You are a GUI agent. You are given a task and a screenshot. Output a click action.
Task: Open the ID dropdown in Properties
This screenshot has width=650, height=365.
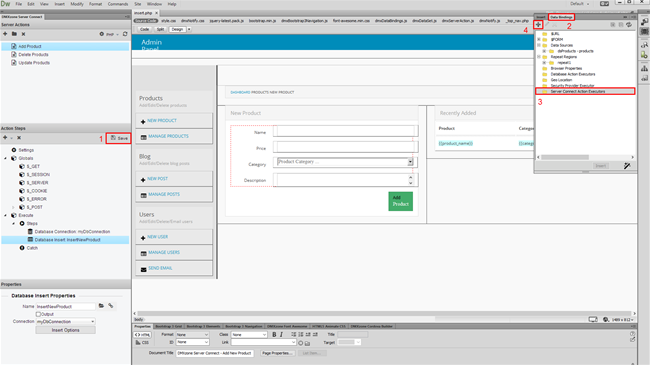click(192, 342)
